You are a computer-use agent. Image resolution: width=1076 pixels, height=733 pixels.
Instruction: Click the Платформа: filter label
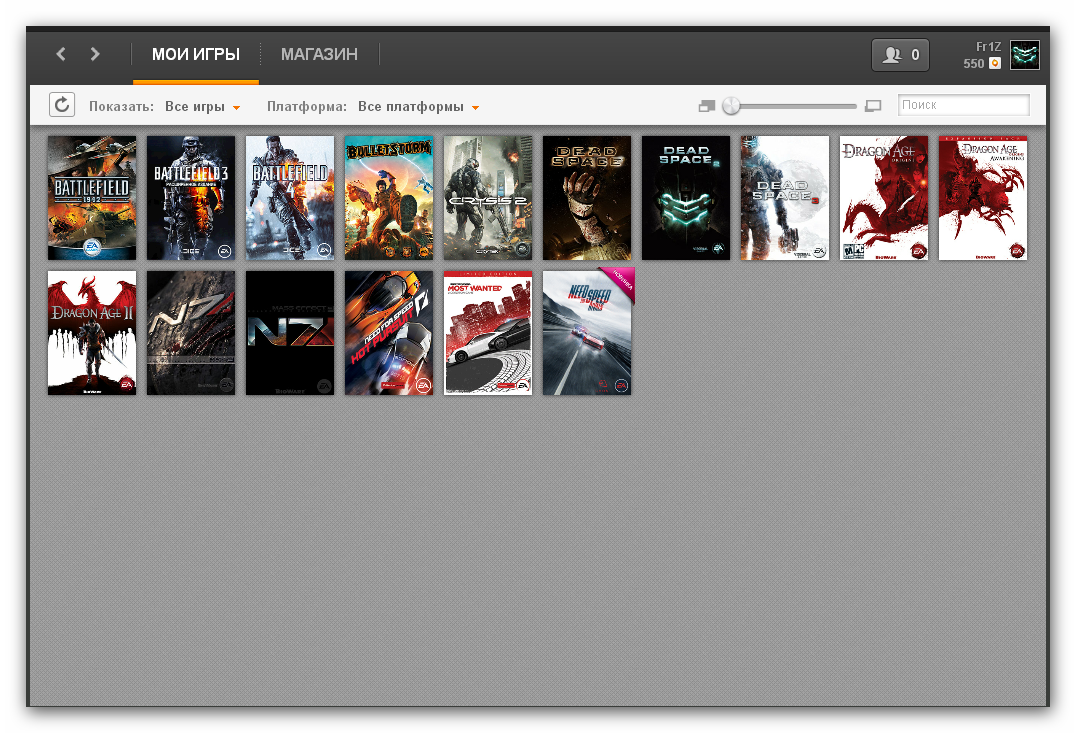click(x=307, y=106)
